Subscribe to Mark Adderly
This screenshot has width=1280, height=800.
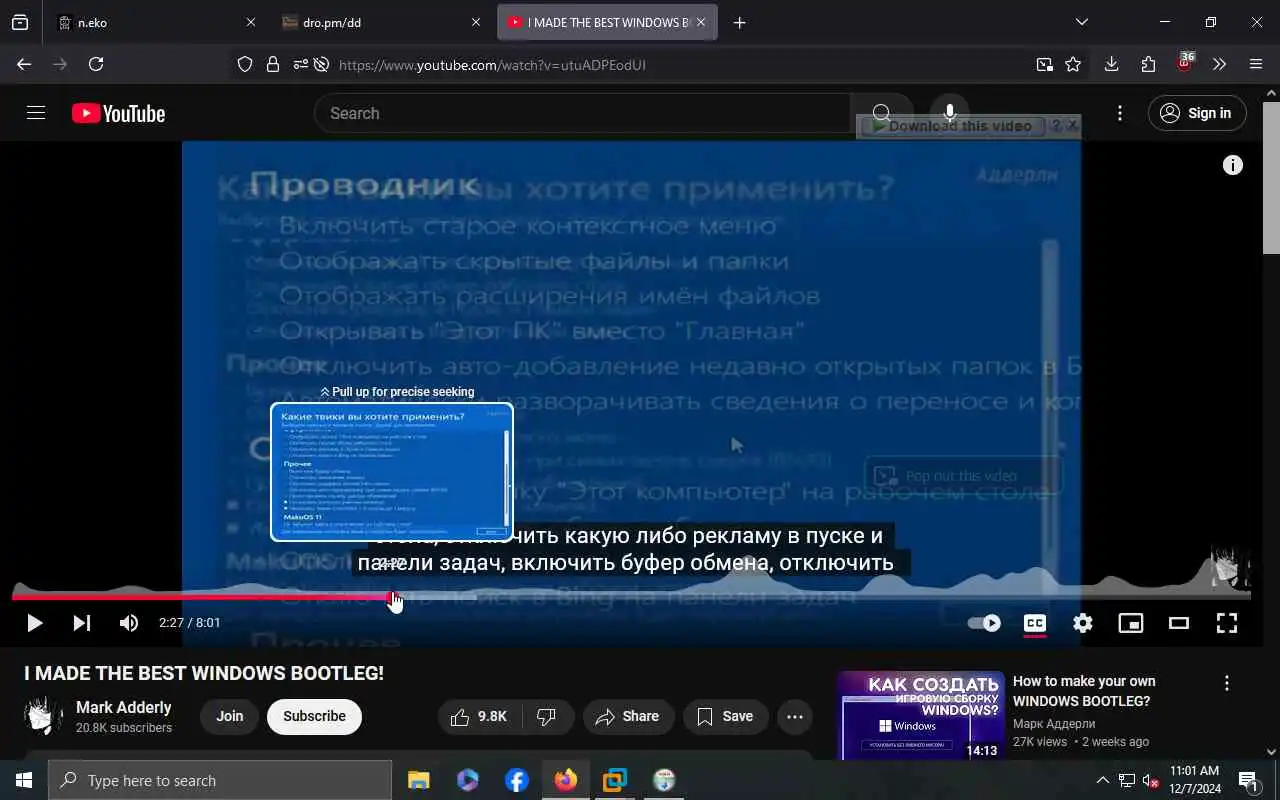click(314, 716)
